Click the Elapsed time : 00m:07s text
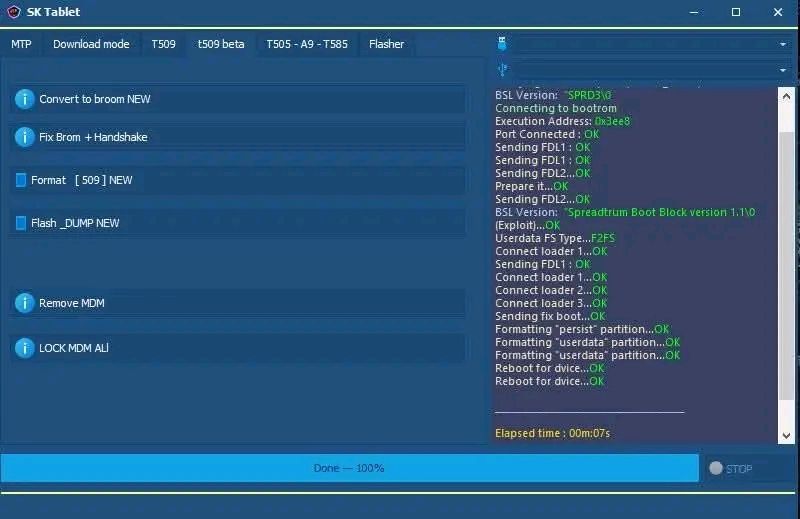 point(552,433)
